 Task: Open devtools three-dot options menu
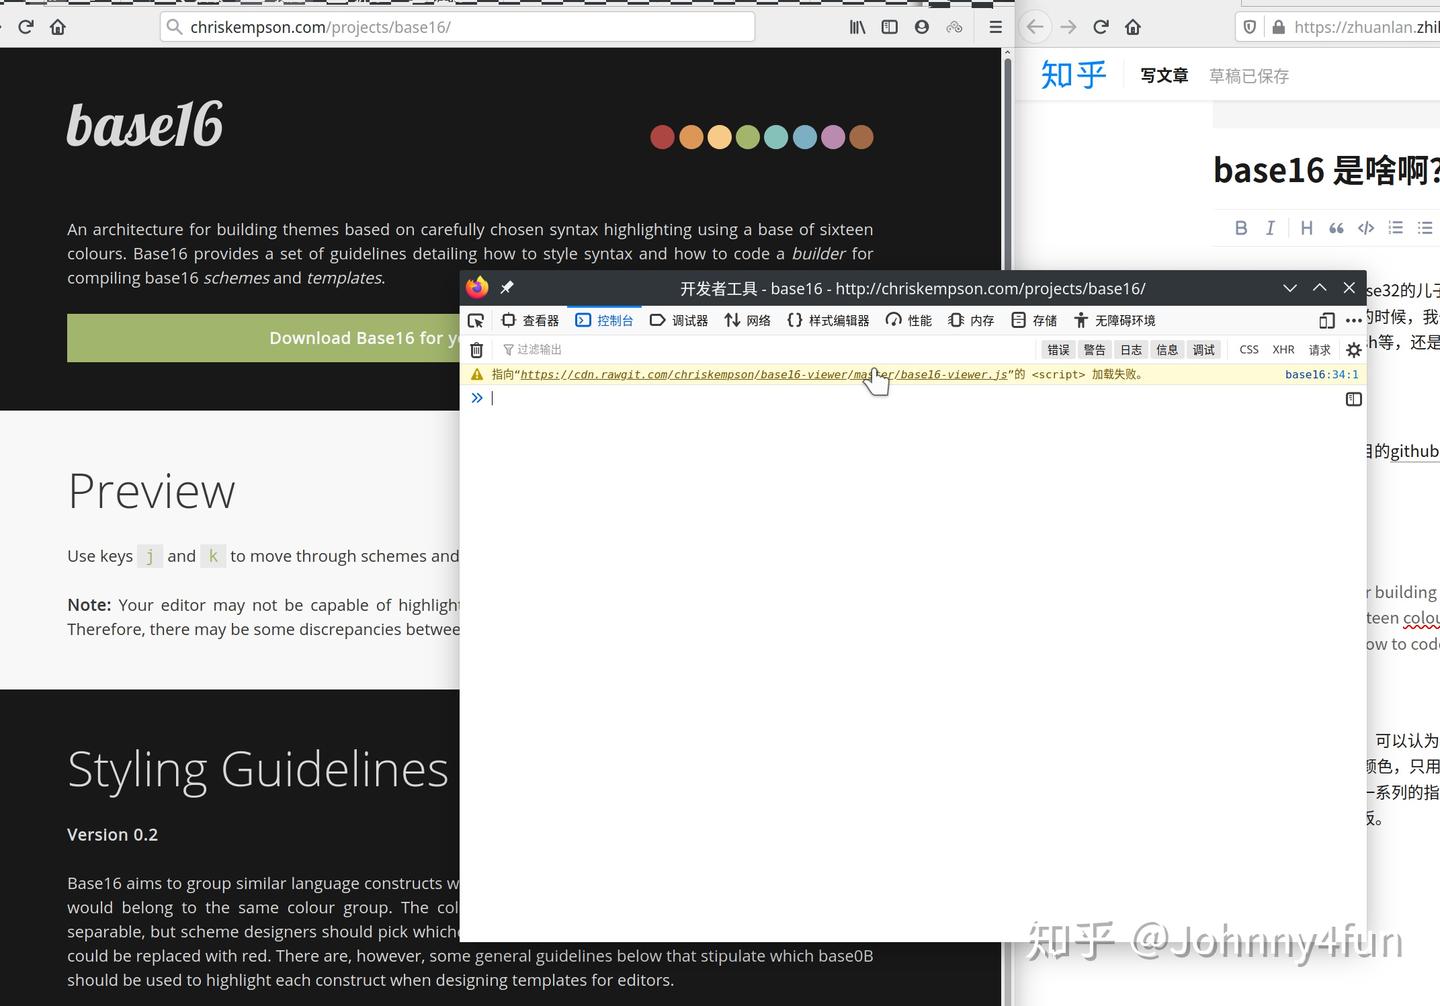tap(1354, 320)
